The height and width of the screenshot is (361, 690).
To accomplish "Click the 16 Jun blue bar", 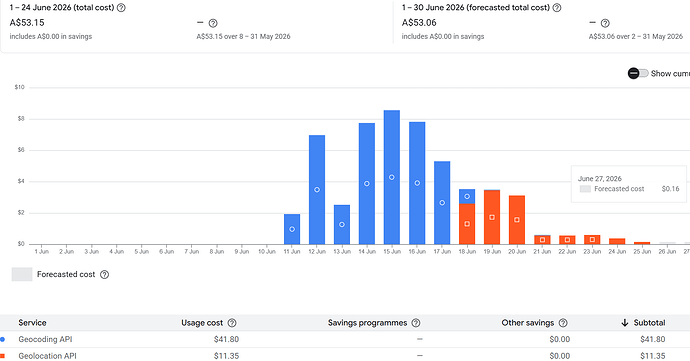I will click(417, 183).
